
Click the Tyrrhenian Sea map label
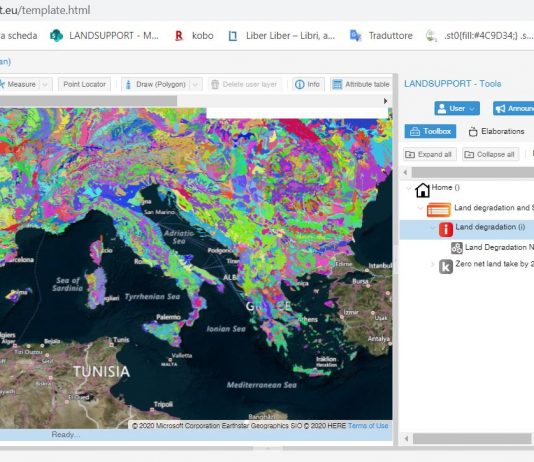pos(152,297)
